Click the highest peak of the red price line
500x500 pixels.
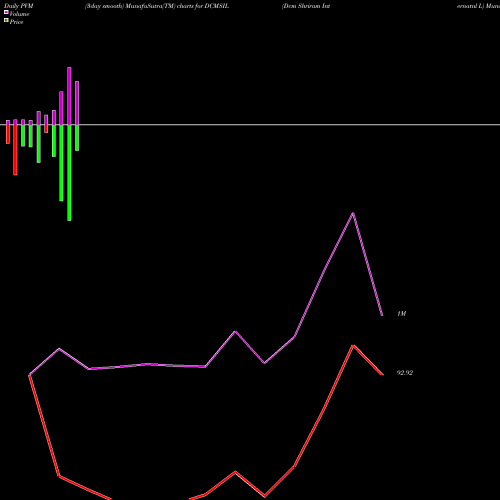click(353, 346)
